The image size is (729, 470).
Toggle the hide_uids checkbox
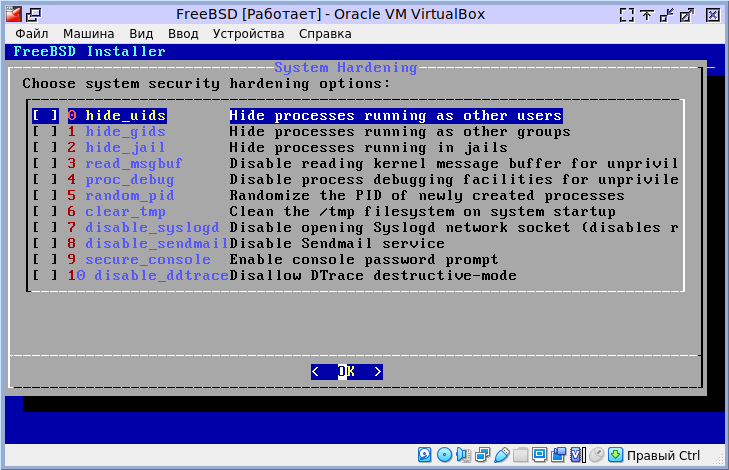45,115
